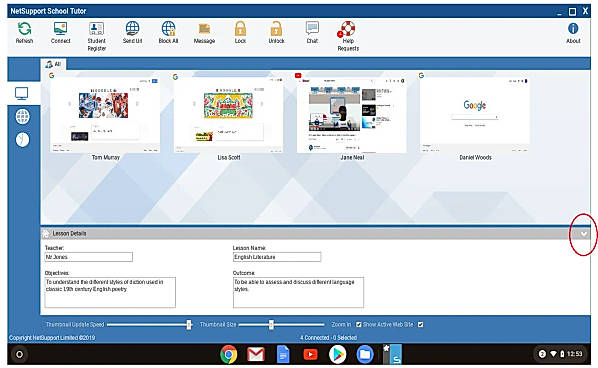Screen dimensions: 598x368
Task: Open the web view globe sidebar icon
Action: click(23, 116)
